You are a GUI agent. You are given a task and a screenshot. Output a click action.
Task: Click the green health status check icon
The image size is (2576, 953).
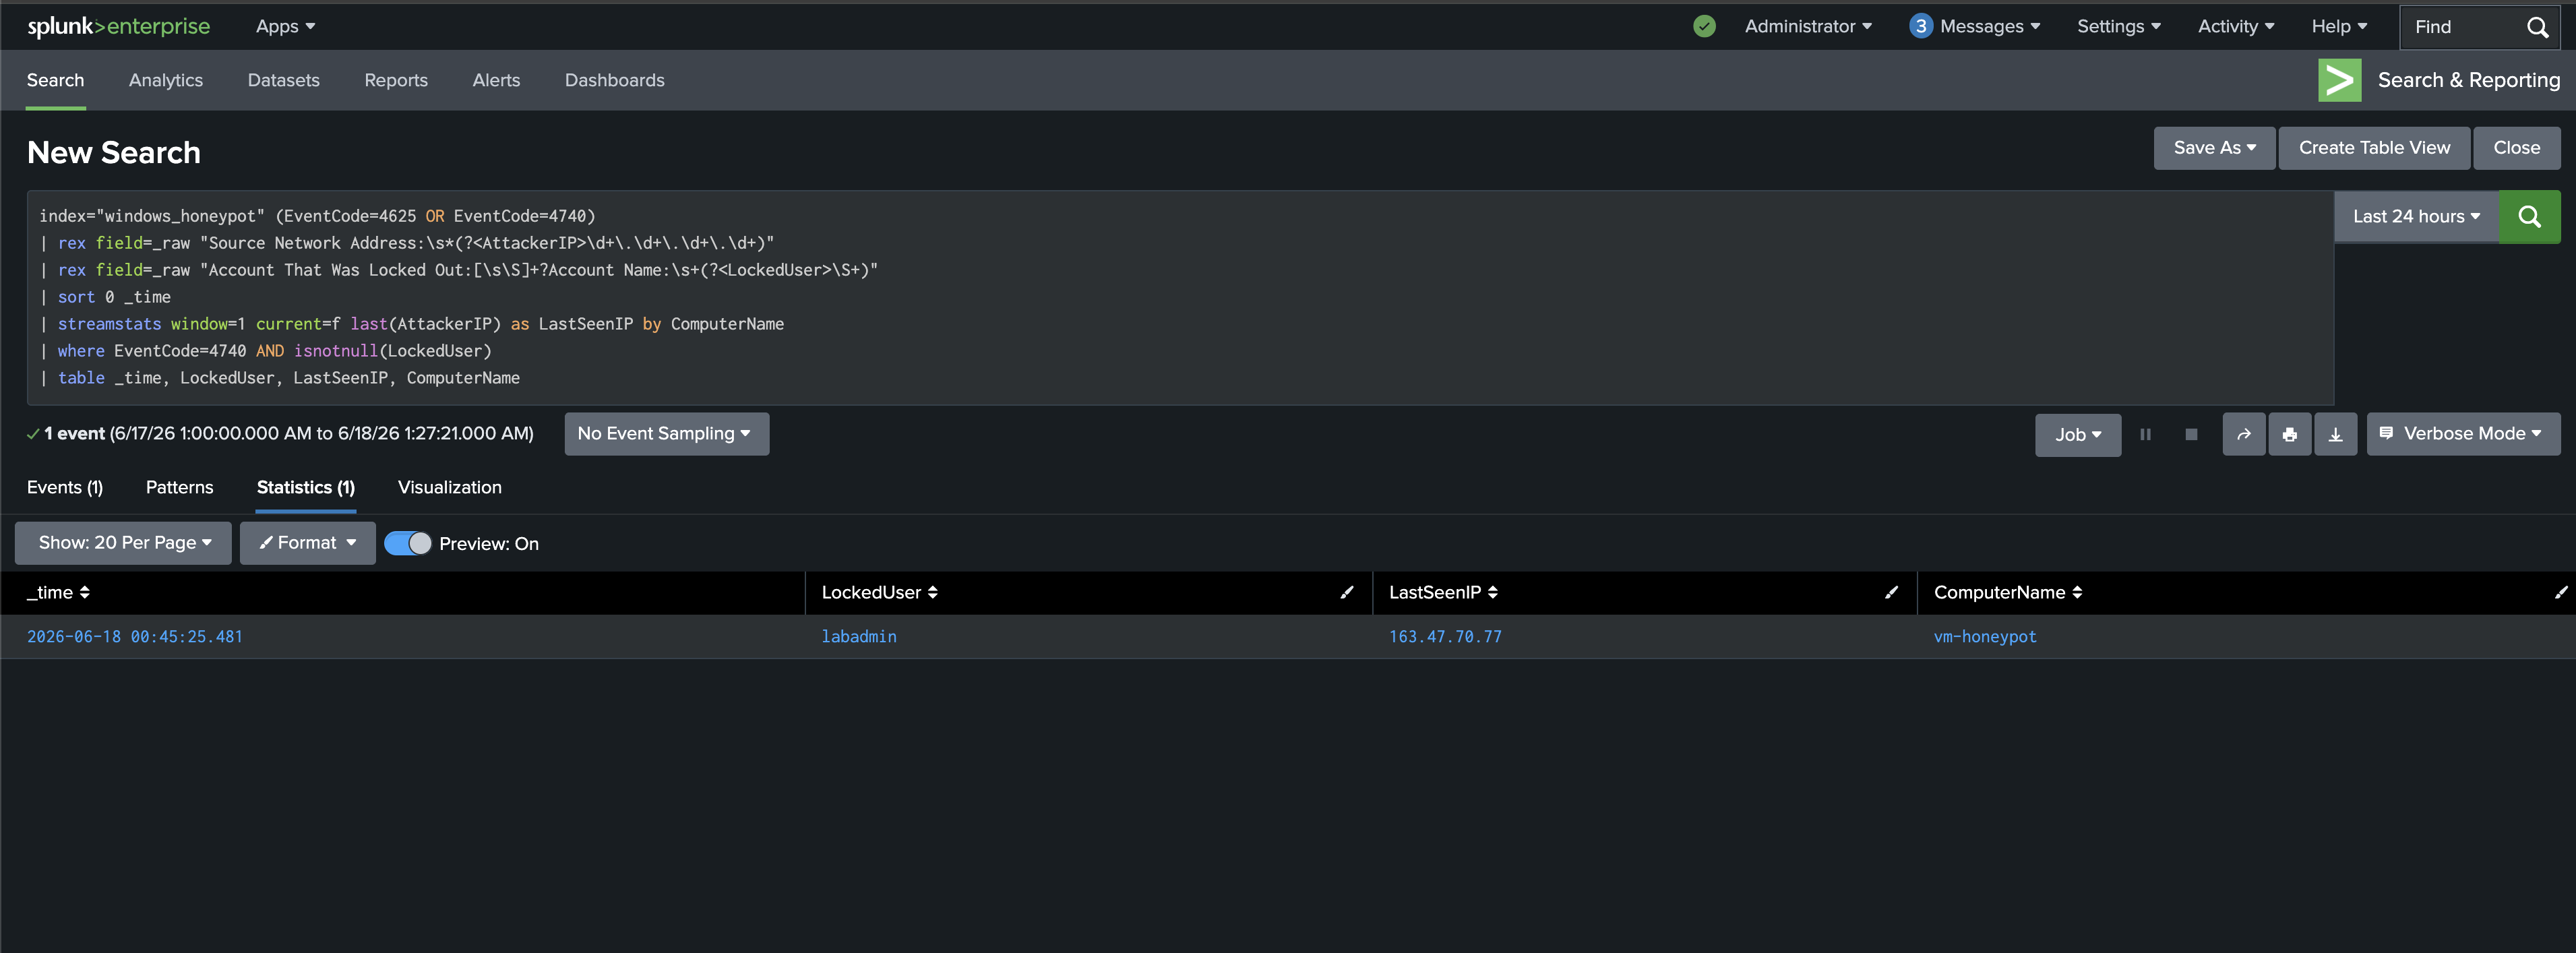1704,26
